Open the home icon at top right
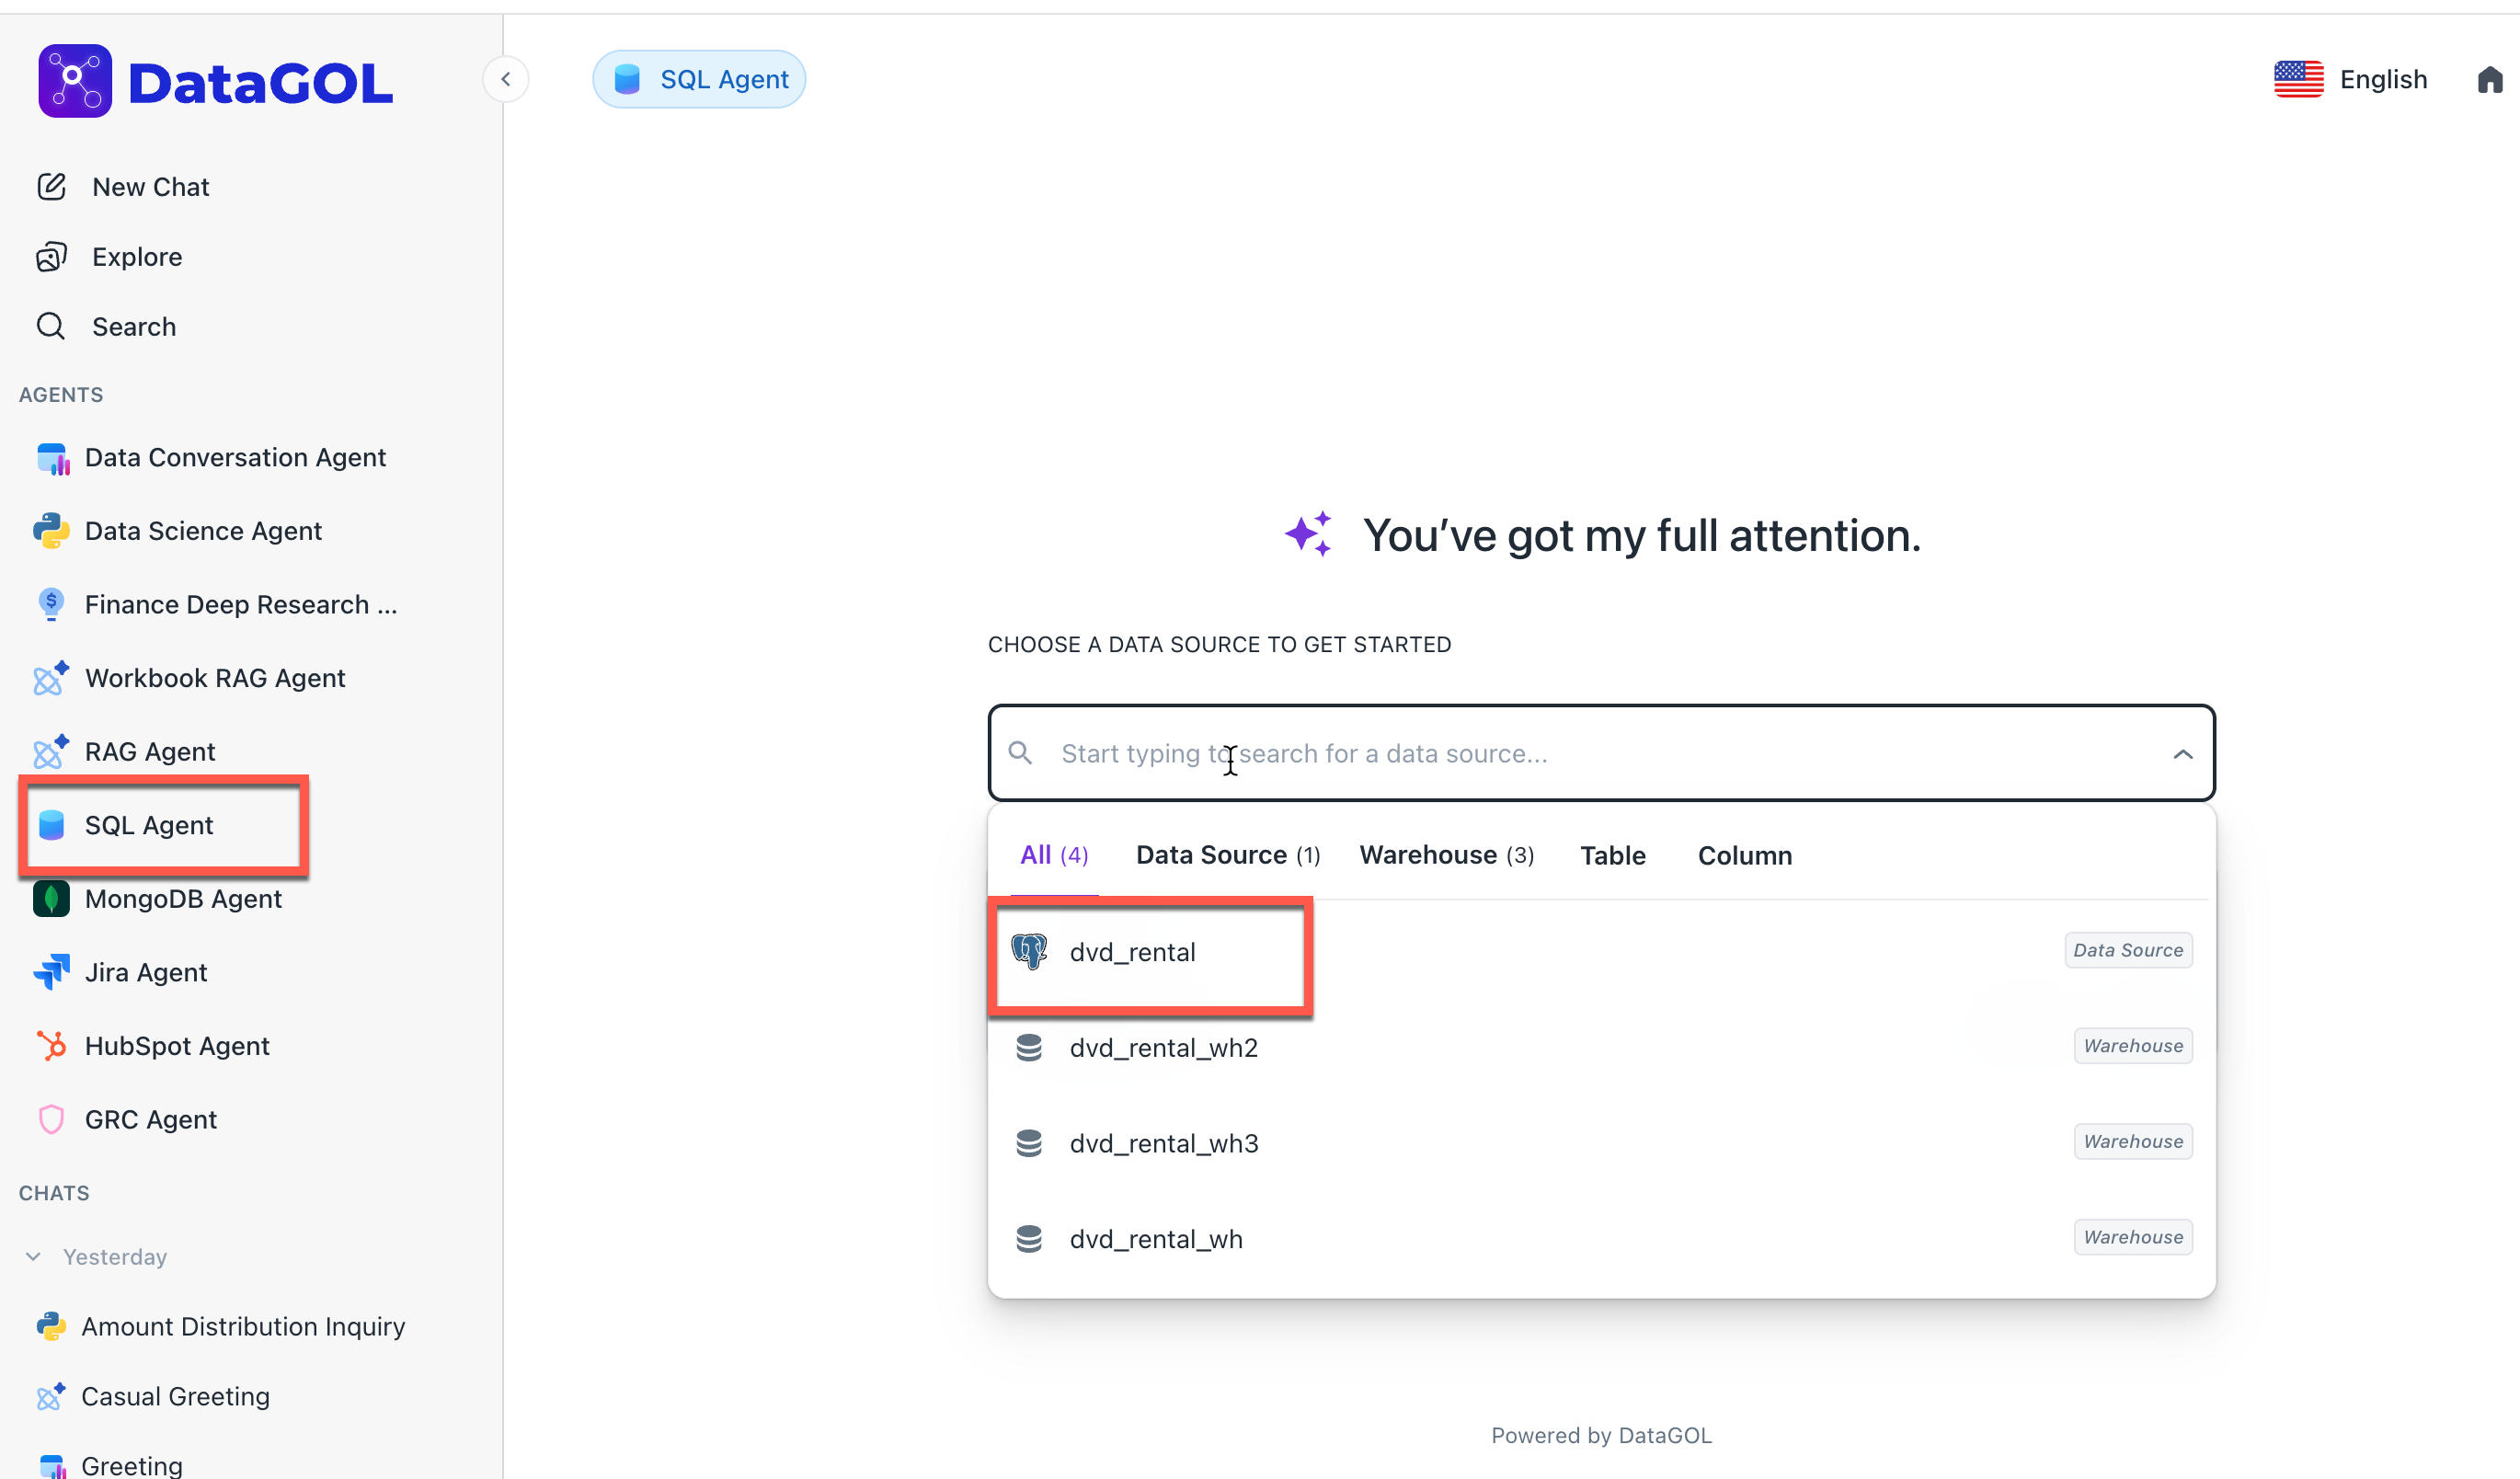The height and width of the screenshot is (1479, 2520). tap(2489, 80)
